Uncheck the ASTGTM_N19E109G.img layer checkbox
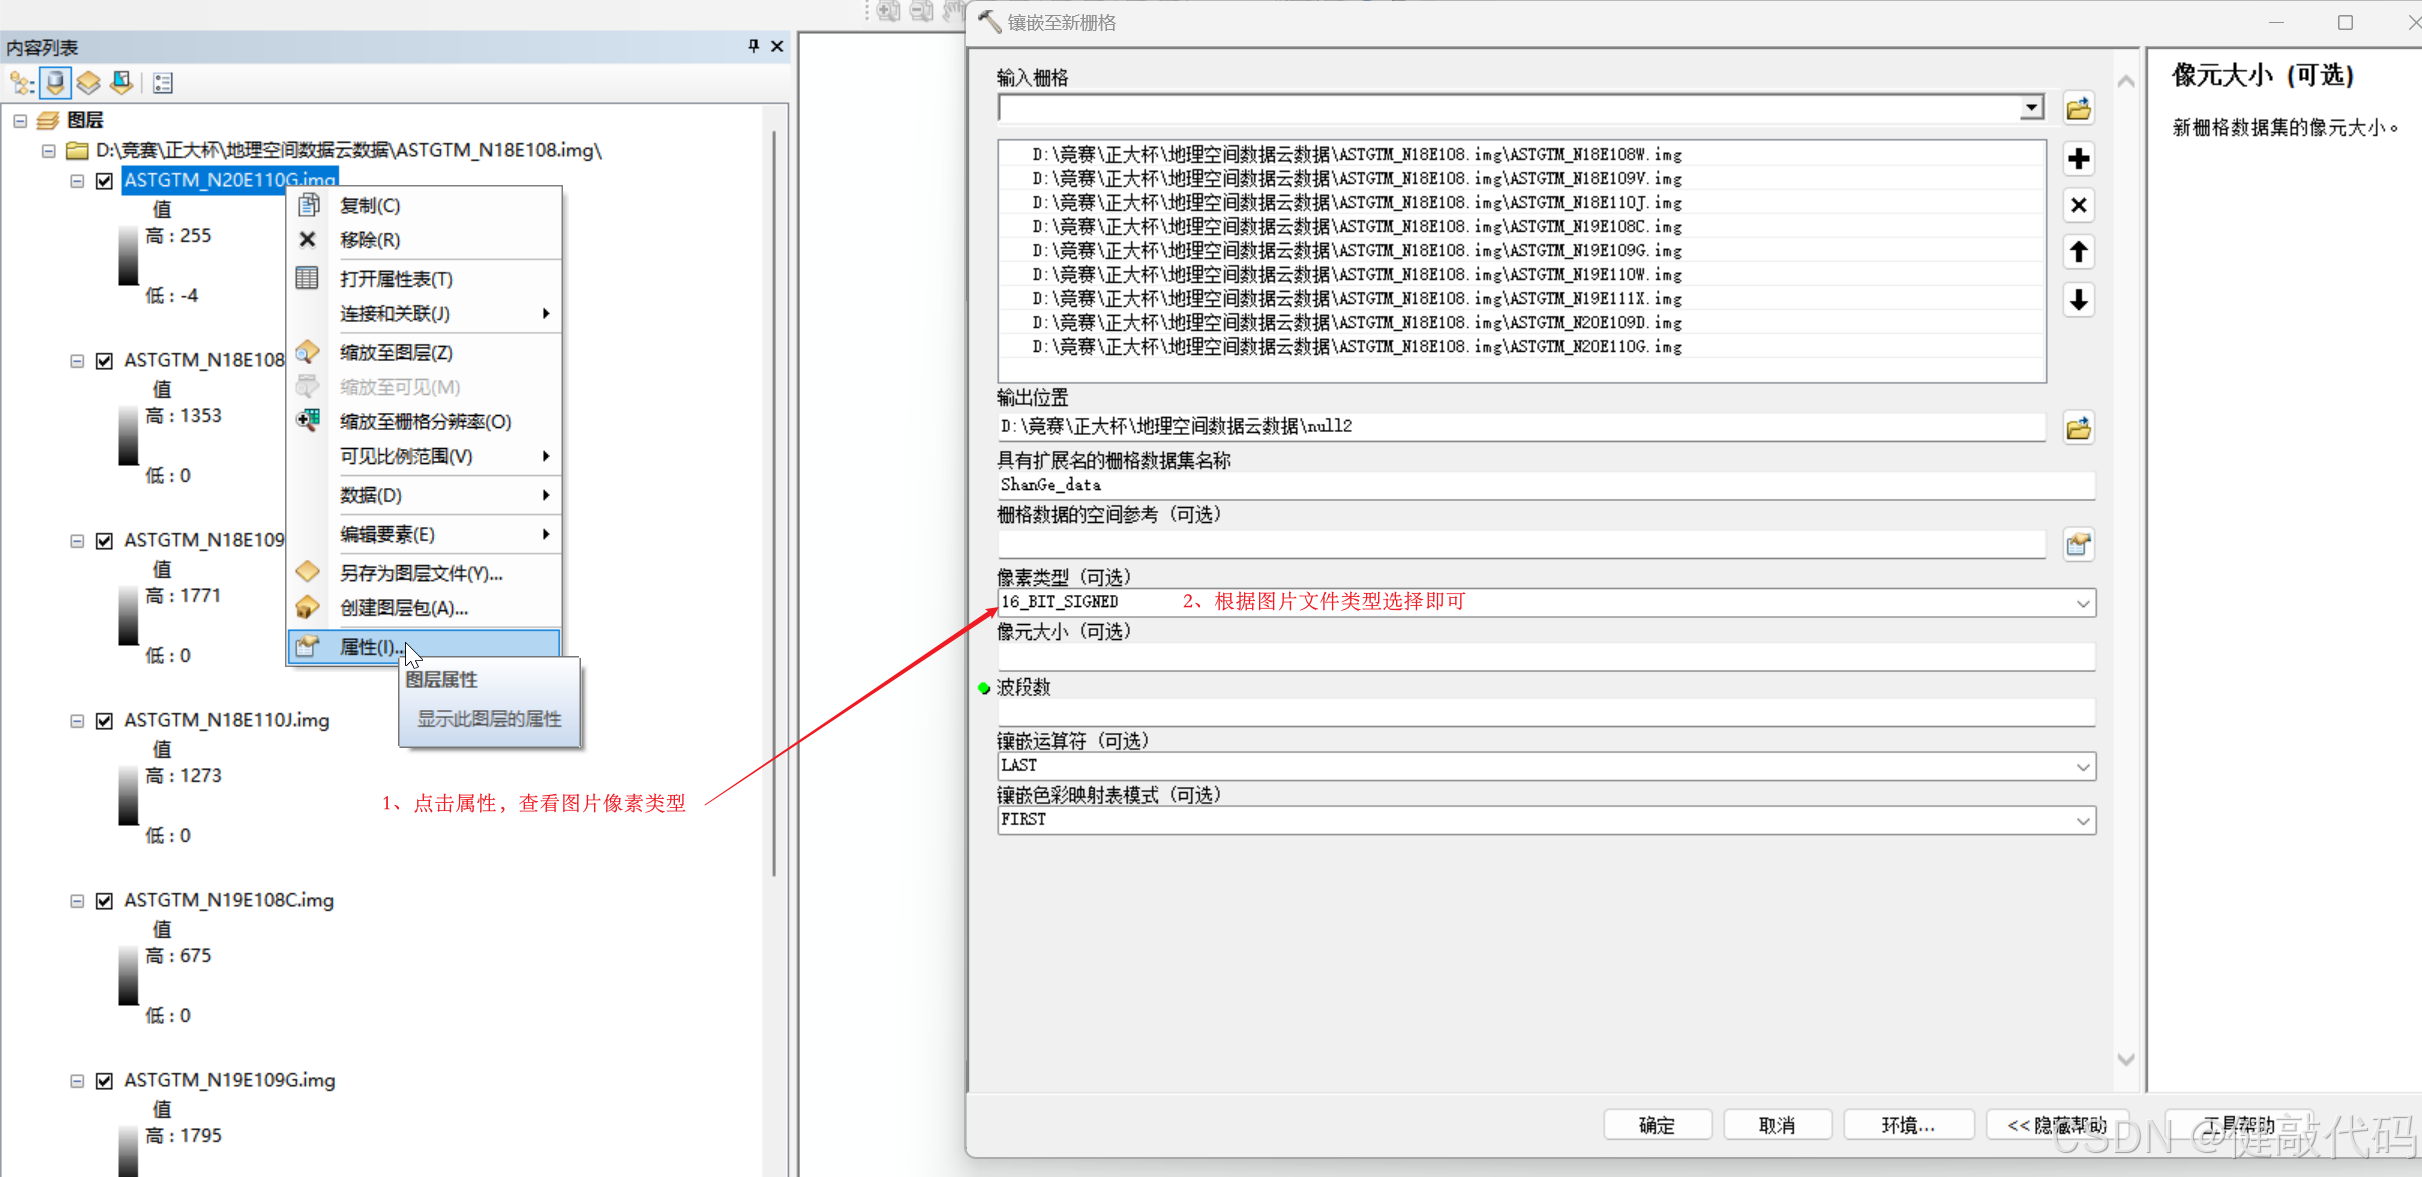This screenshot has width=2422, height=1177. (x=104, y=1081)
